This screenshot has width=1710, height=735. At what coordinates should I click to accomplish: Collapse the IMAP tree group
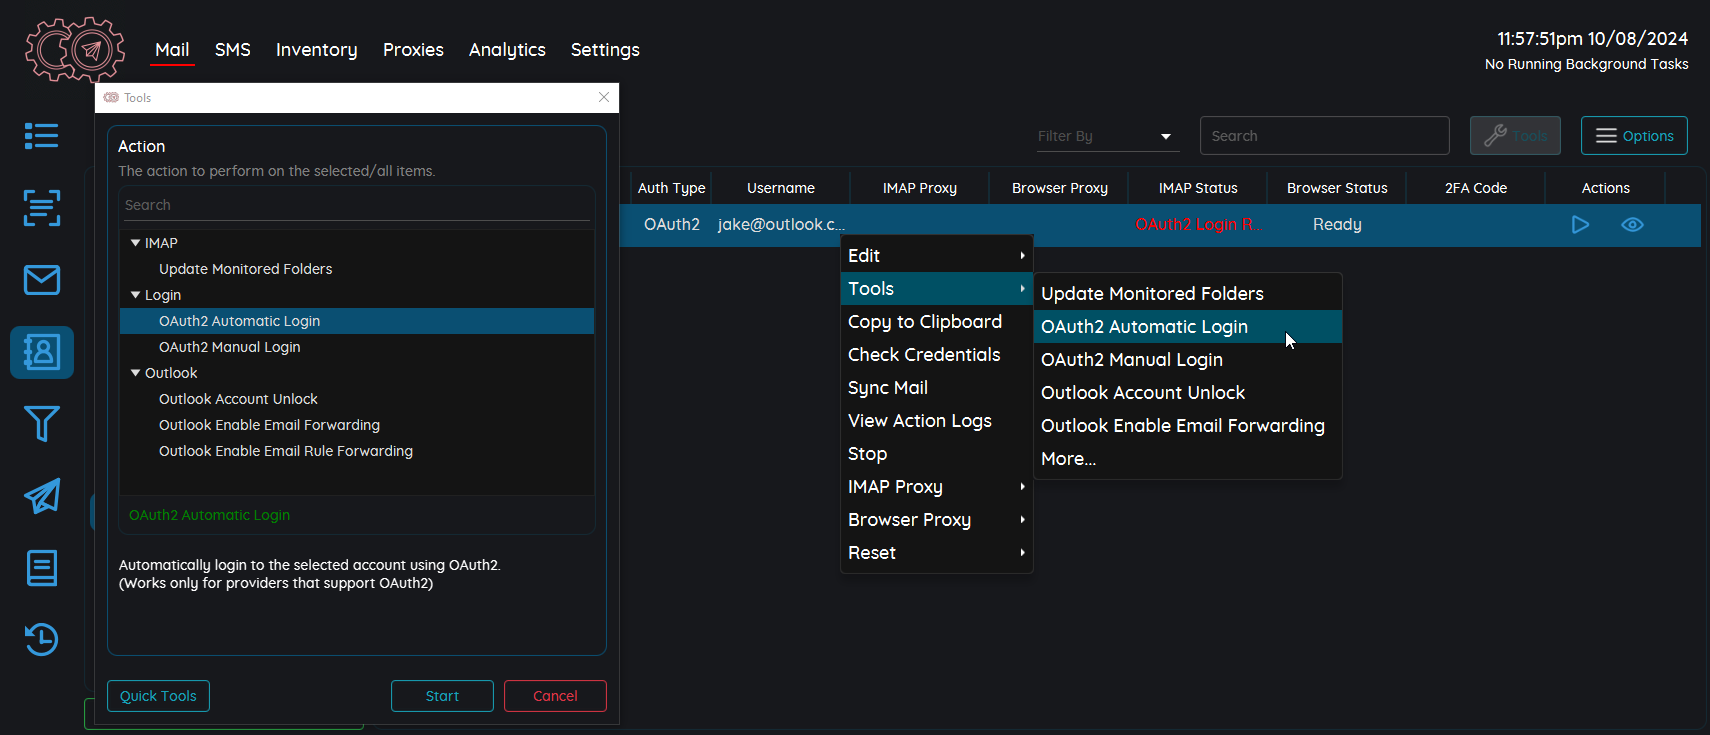click(136, 243)
